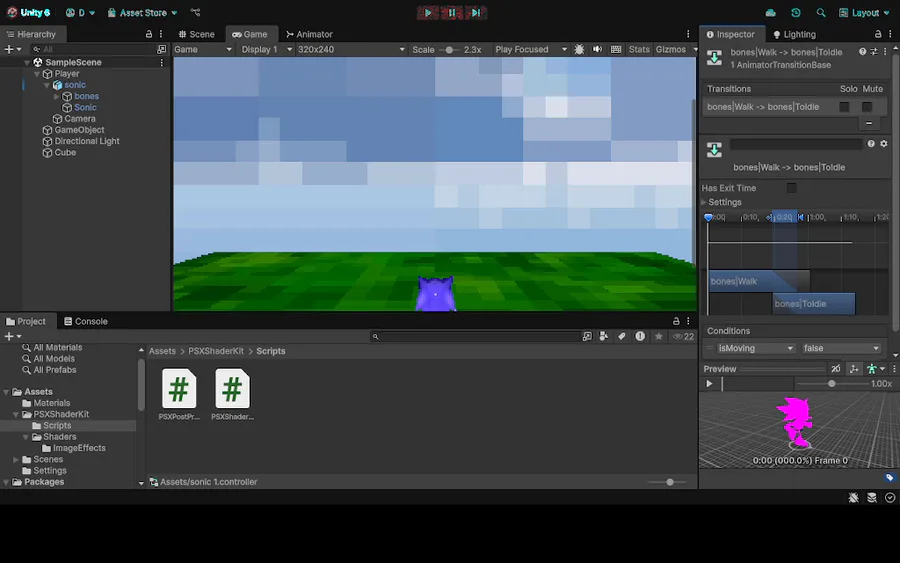Toggle Mute Audio speaker icon in Game view
The image size is (900, 563).
tap(598, 49)
